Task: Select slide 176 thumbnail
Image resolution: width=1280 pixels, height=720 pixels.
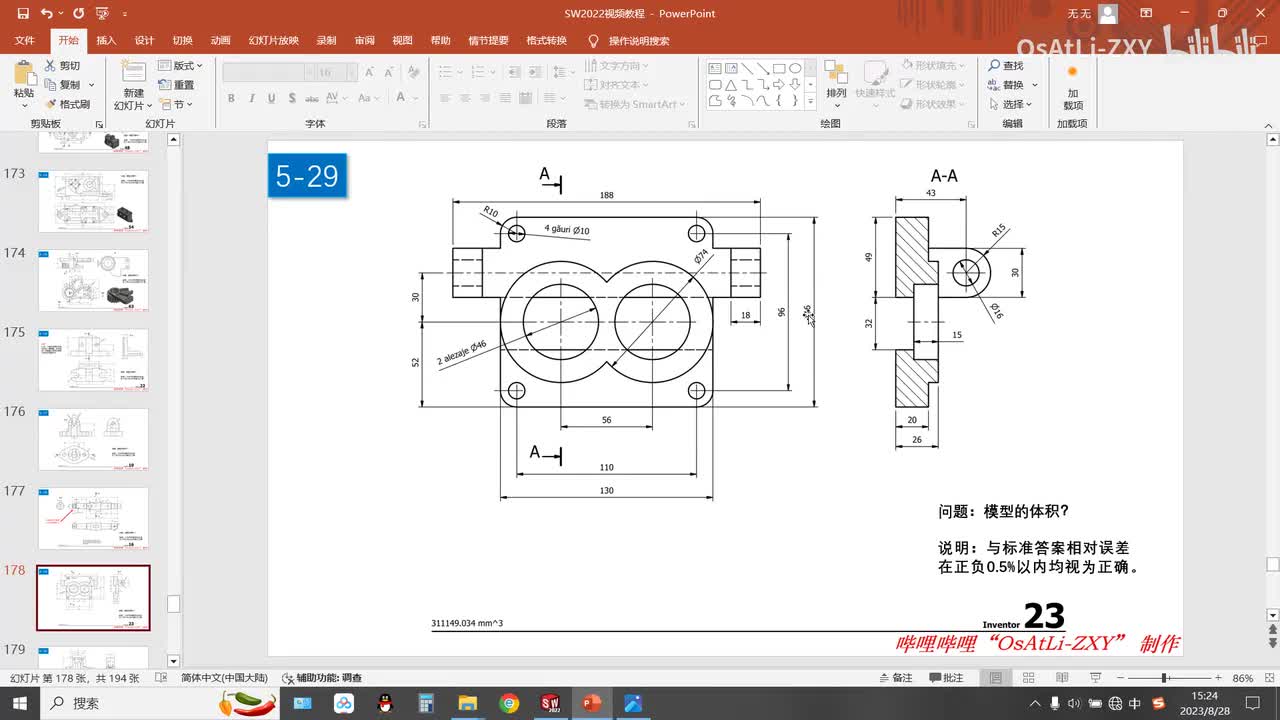Action: (93, 439)
